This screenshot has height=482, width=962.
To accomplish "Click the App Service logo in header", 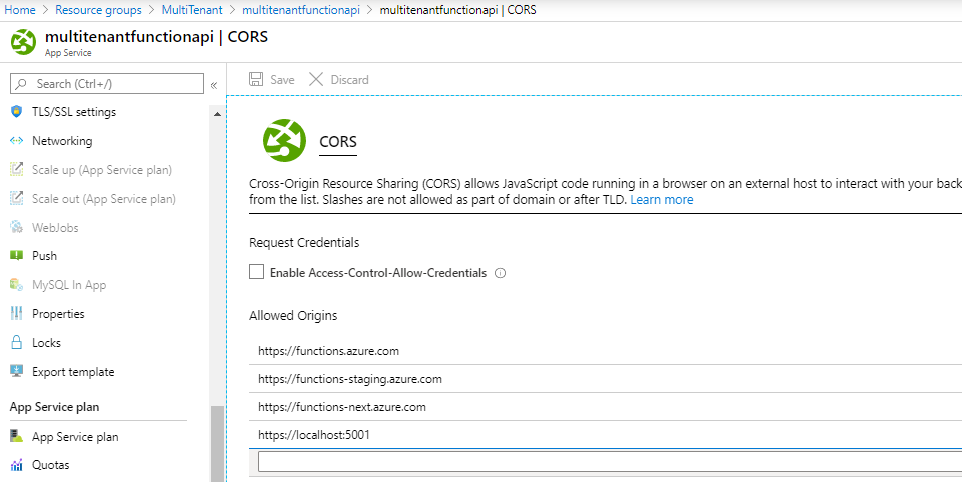I will (23, 42).
